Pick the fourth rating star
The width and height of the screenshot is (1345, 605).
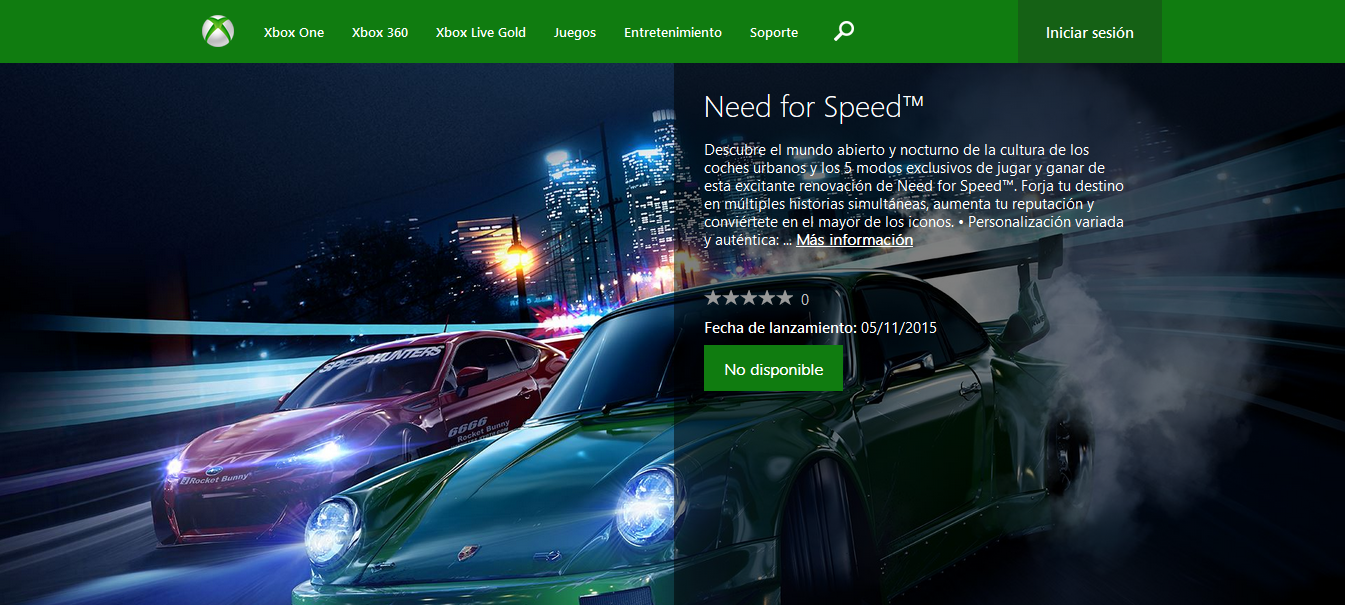pyautogui.click(x=767, y=298)
